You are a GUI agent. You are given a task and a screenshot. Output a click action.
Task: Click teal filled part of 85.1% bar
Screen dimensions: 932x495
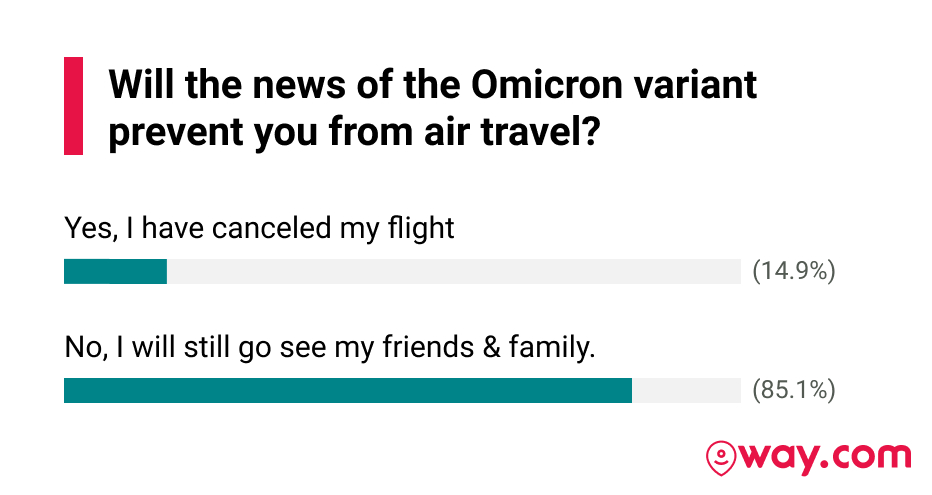(x=347, y=391)
